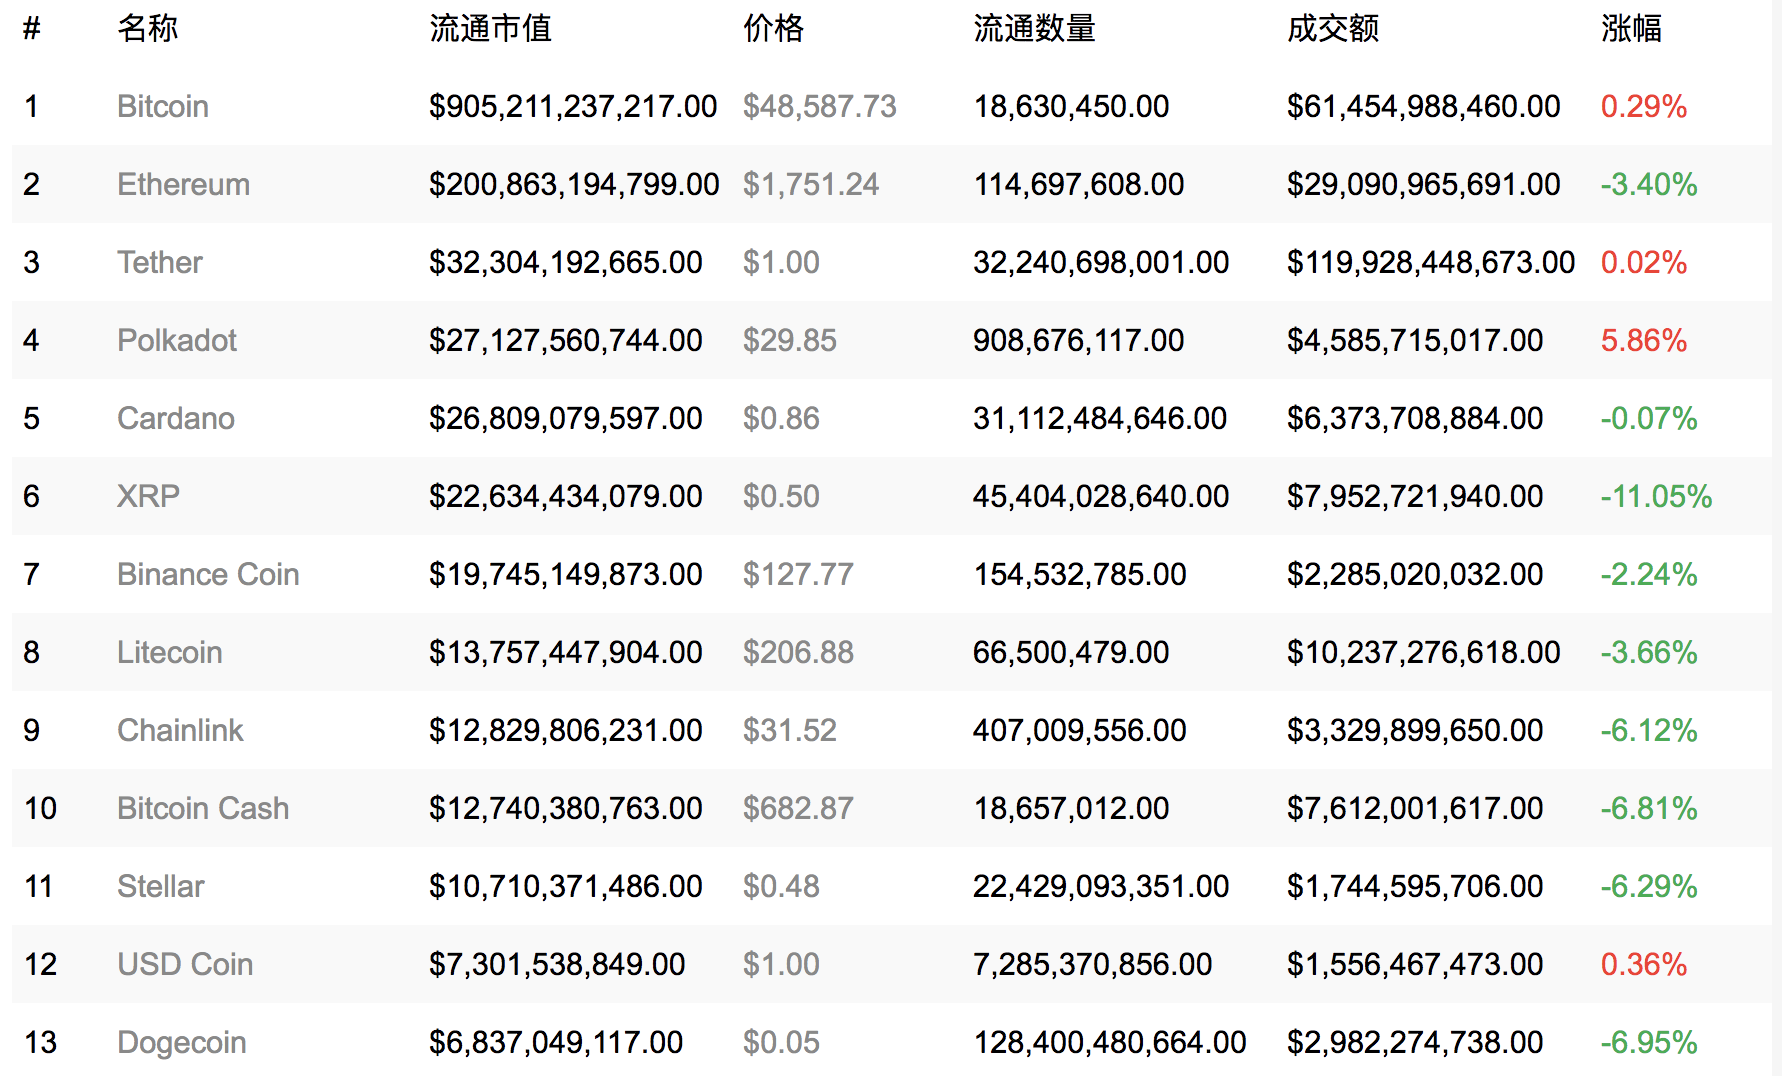This screenshot has width=1782, height=1076.
Task: Sort by the 流通市值 column header
Action: pos(490,28)
